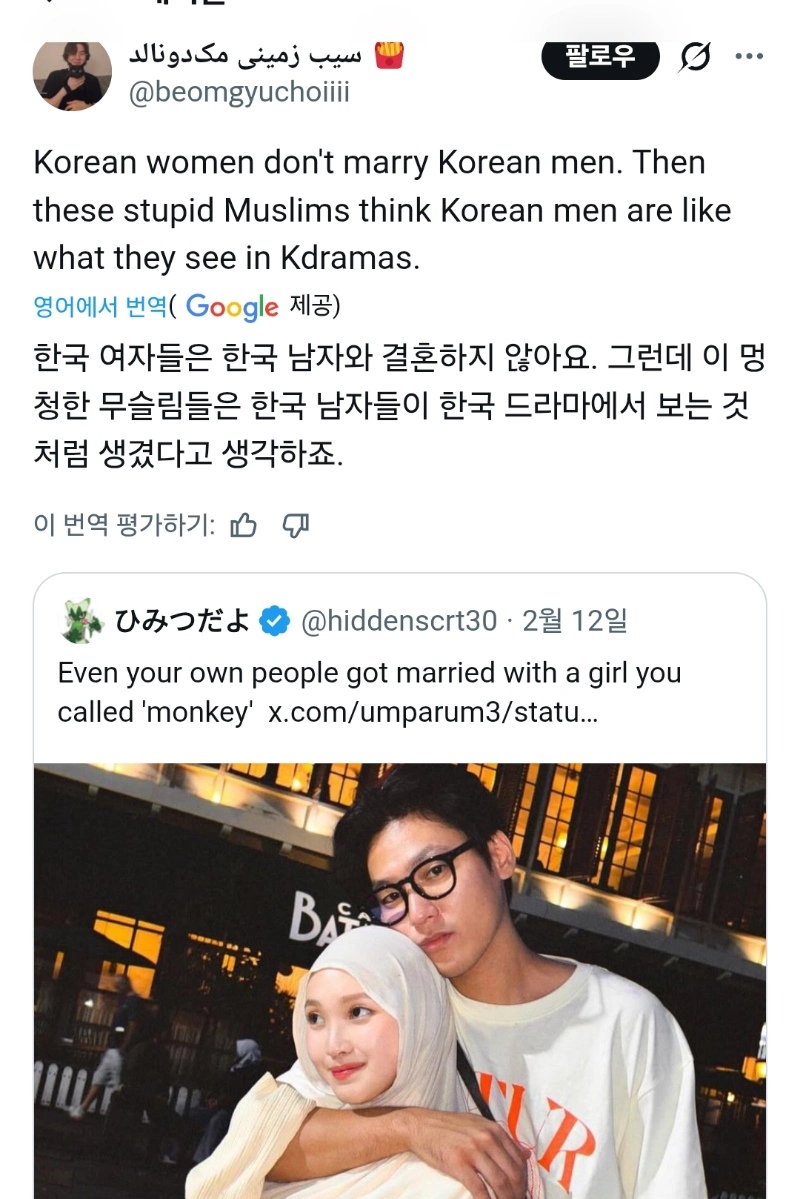This screenshot has height=1199, width=800.
Task: Tap the blue verified badge icon
Action: pos(274,622)
